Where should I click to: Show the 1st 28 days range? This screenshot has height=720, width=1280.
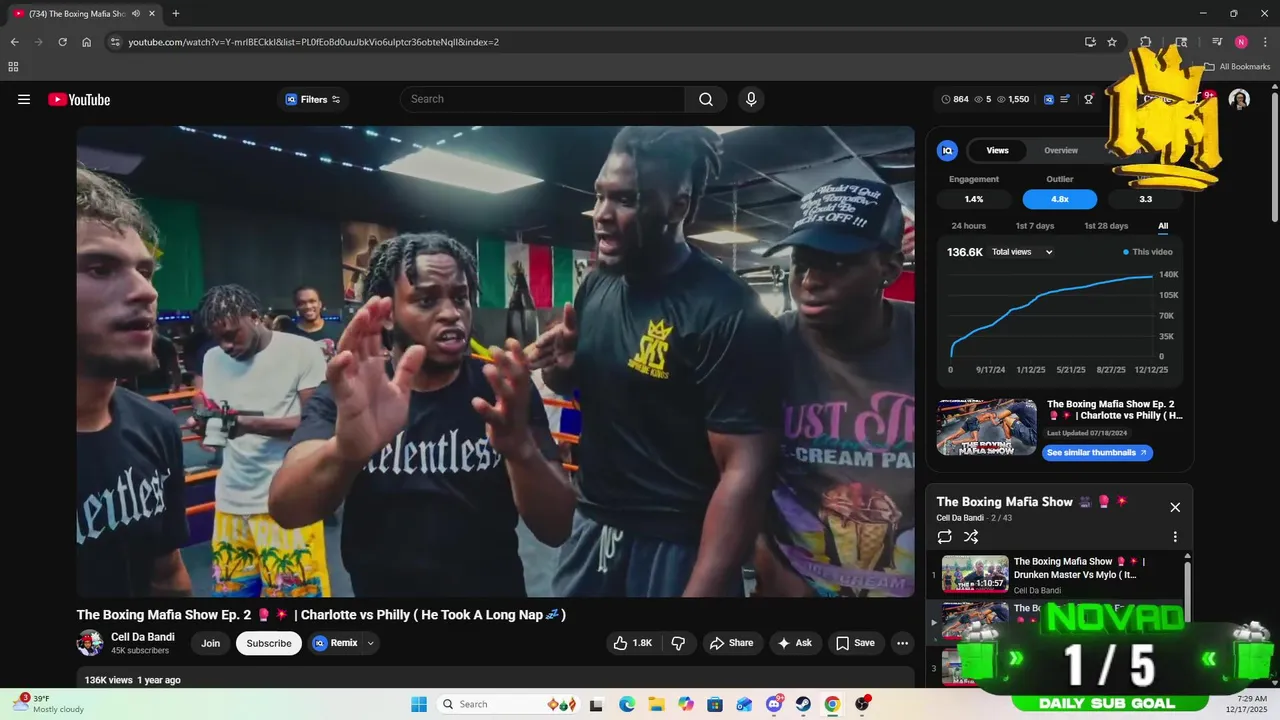click(x=1106, y=226)
